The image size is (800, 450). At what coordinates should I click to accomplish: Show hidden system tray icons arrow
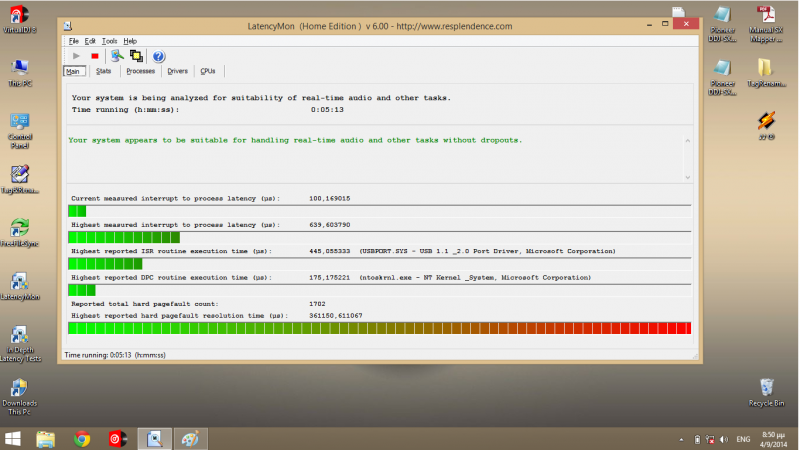tap(681, 439)
